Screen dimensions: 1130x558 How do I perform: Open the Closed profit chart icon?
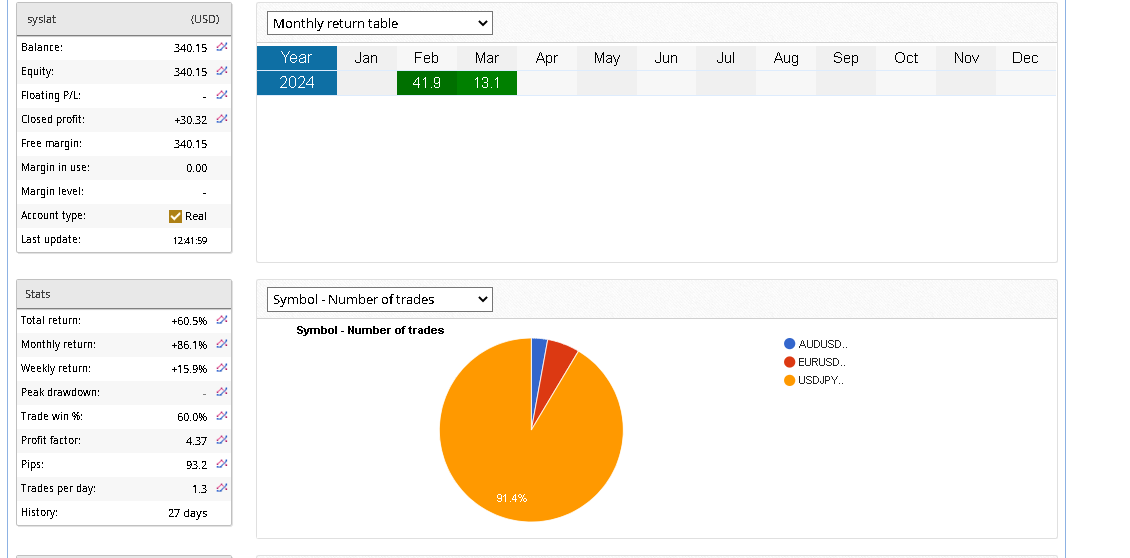tap(221, 119)
